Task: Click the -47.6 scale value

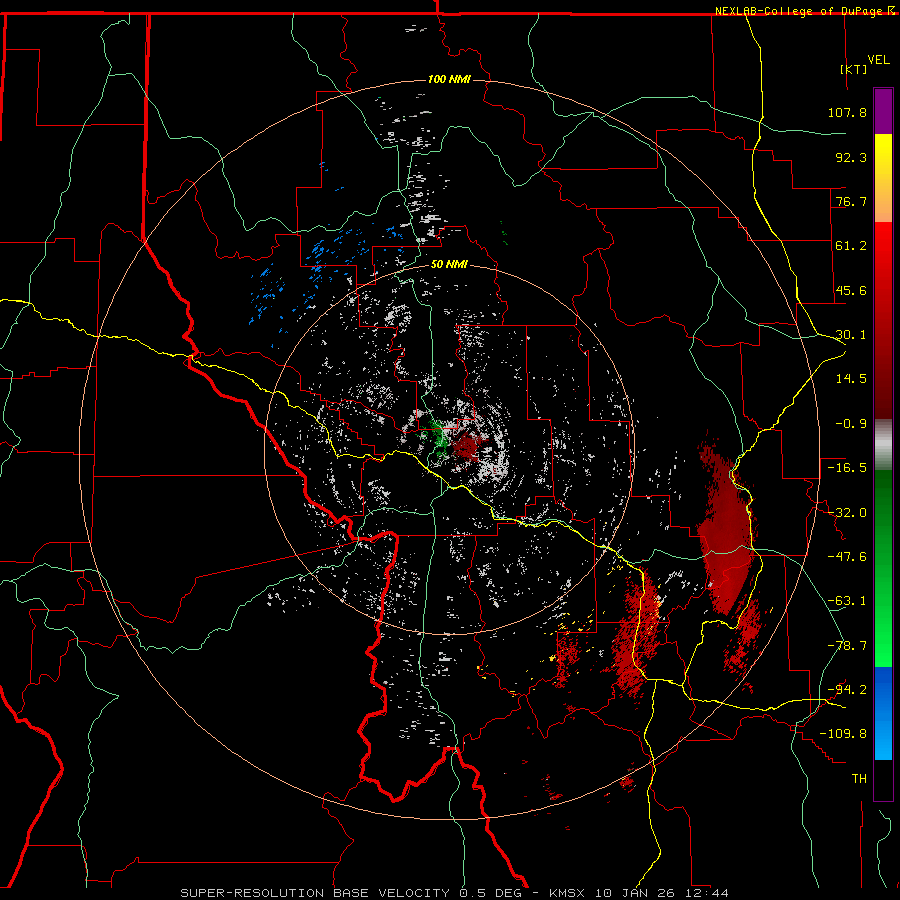Action: (847, 557)
